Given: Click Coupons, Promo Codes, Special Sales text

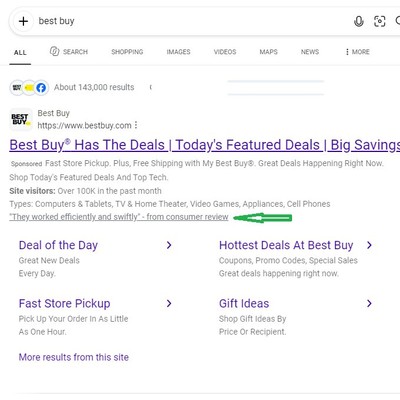Looking at the screenshot, I should pos(288,260).
